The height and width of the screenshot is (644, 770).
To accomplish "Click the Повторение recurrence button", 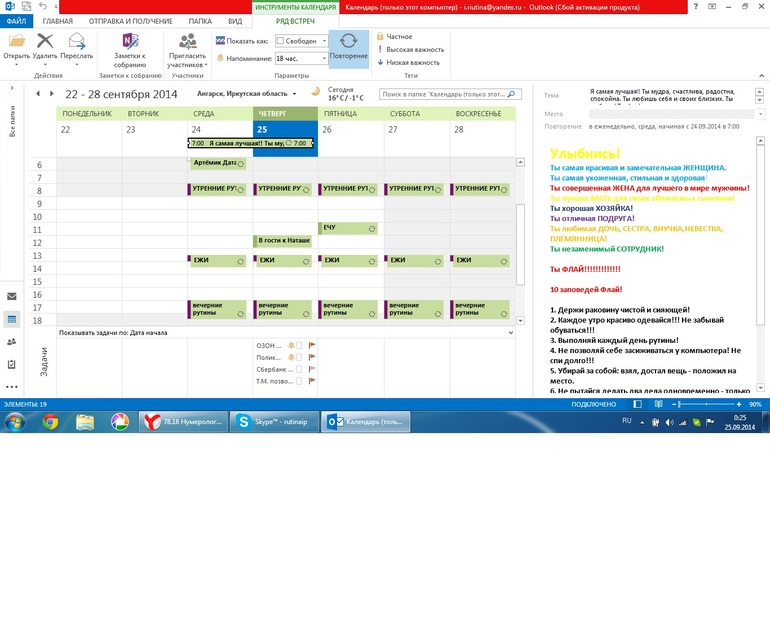I will pyautogui.click(x=348, y=47).
